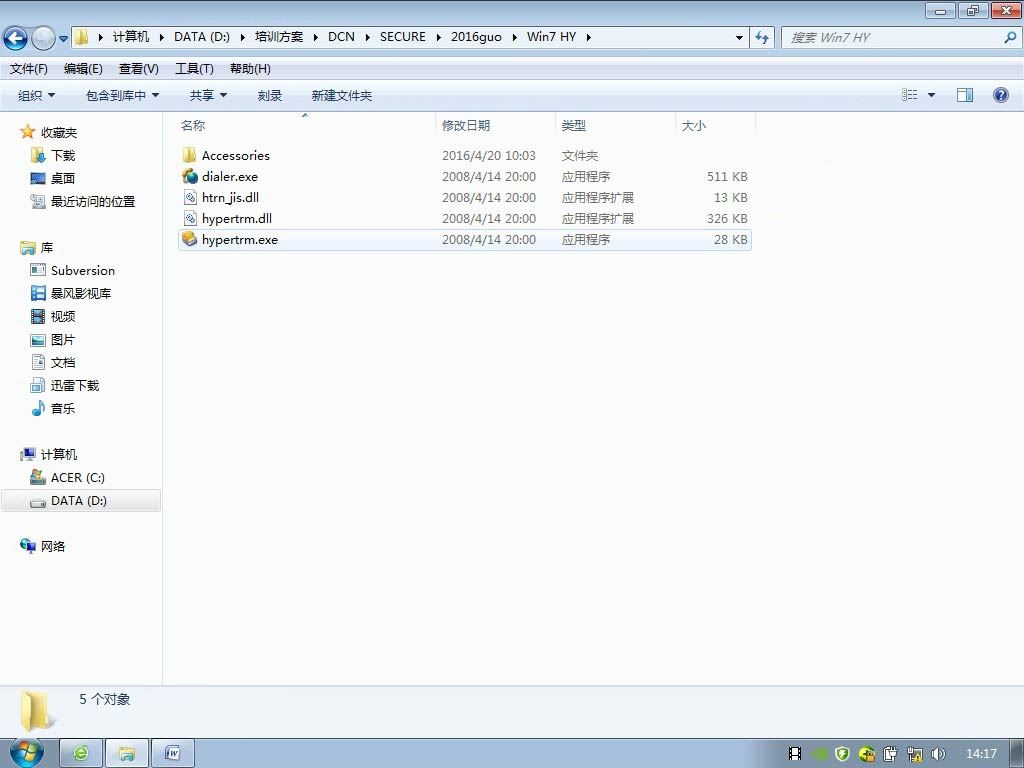
Task: Select the htrn_jis.dll file icon
Action: click(190, 197)
